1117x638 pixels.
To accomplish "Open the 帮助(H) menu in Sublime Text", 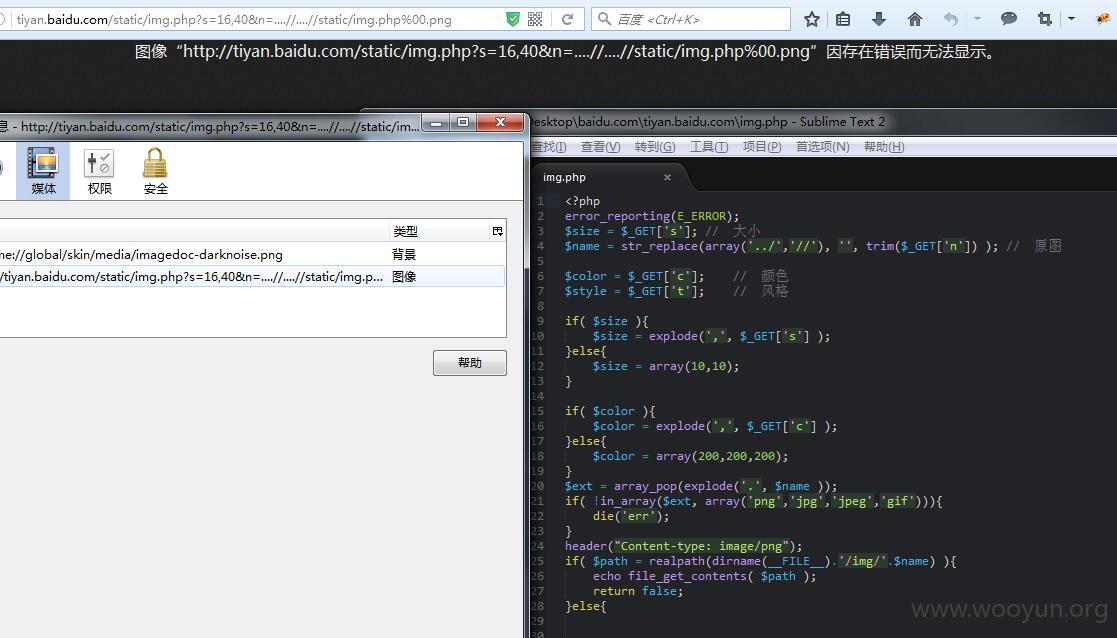I will click(884, 147).
